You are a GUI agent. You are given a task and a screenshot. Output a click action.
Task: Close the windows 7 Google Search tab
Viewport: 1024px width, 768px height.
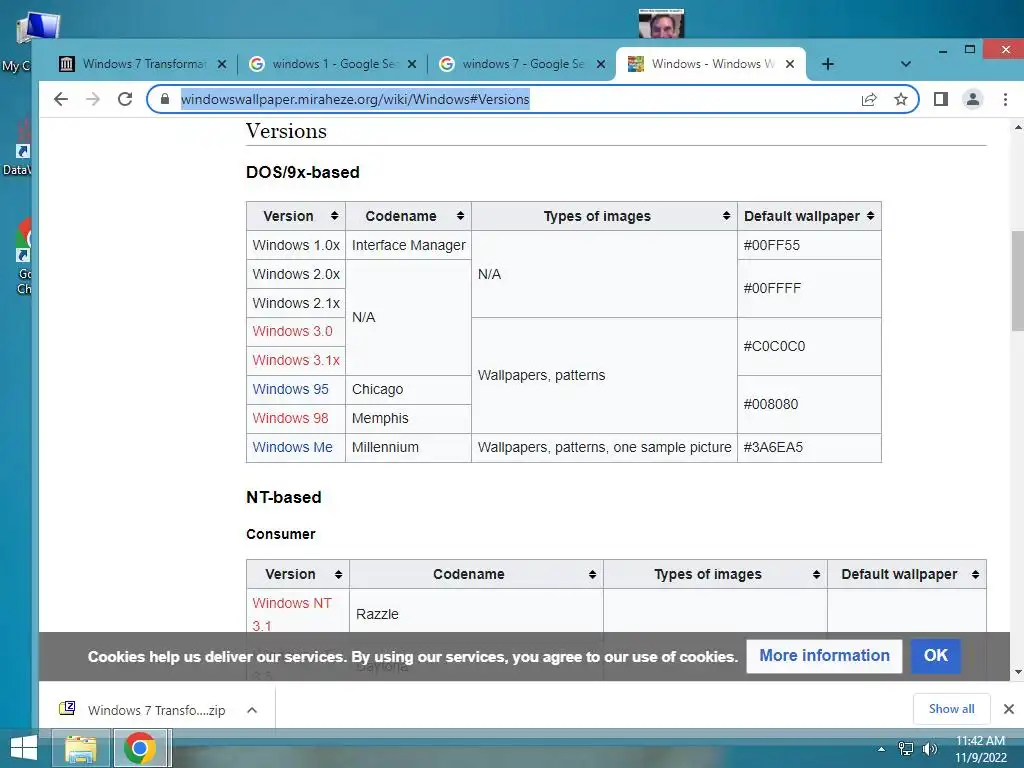tap(601, 64)
